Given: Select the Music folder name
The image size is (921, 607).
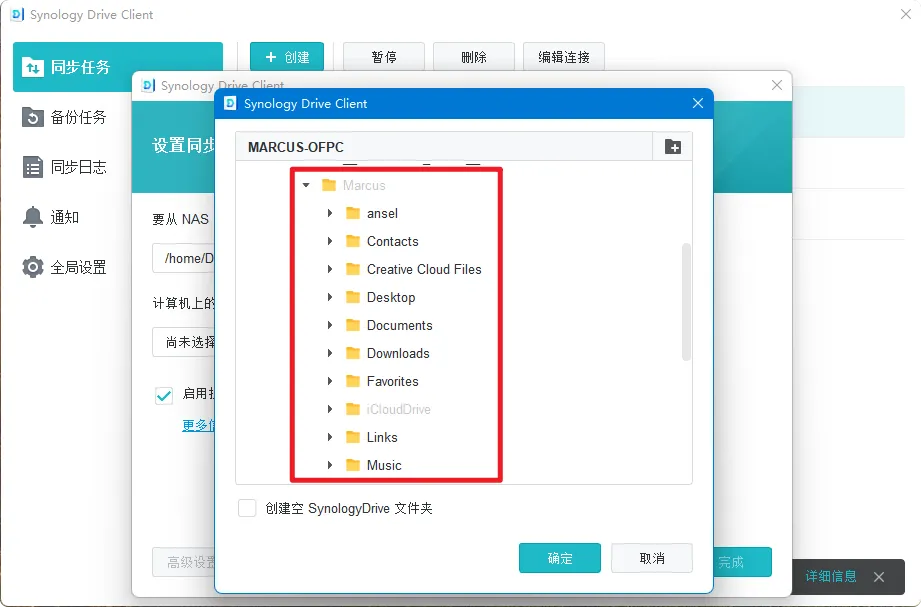Looking at the screenshot, I should (x=384, y=465).
